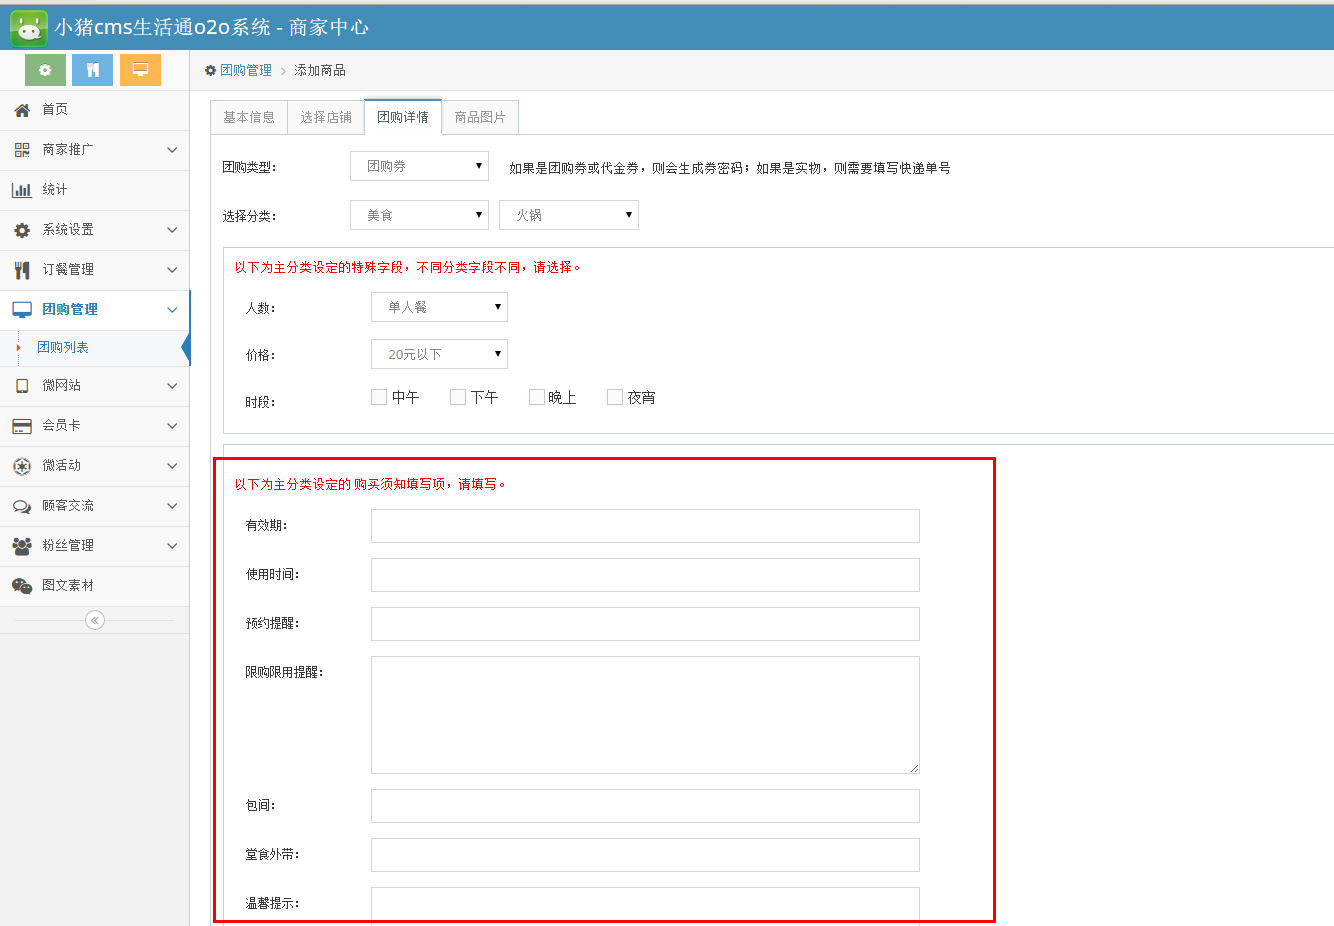Screen dimensions: 1334x926
Task: Expand the 价格 dropdown showing 20元以下
Action: [x=439, y=353]
